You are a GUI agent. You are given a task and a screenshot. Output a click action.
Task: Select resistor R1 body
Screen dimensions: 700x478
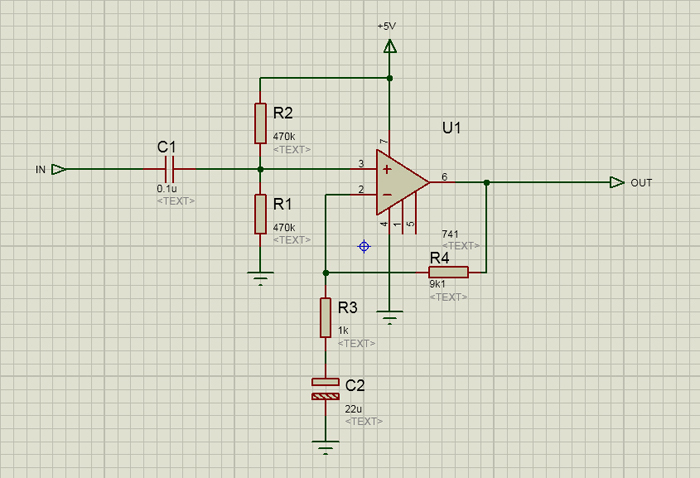coord(260,214)
